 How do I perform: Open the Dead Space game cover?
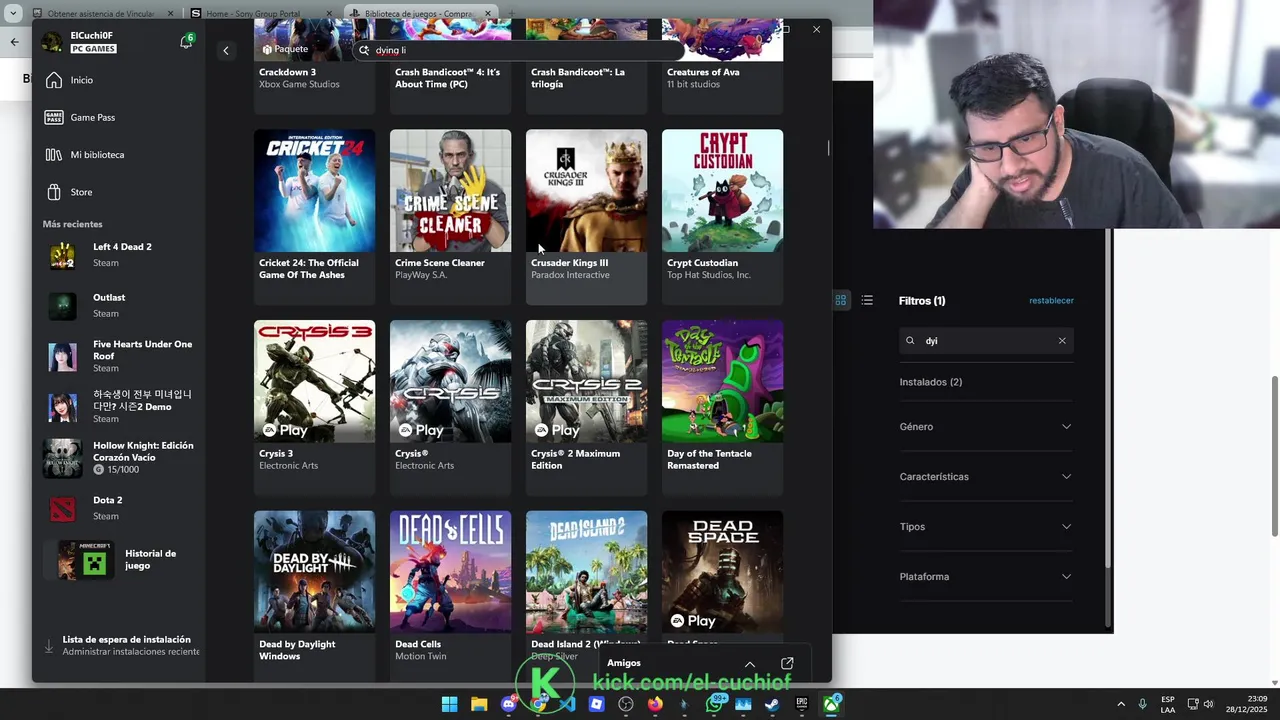click(x=722, y=572)
